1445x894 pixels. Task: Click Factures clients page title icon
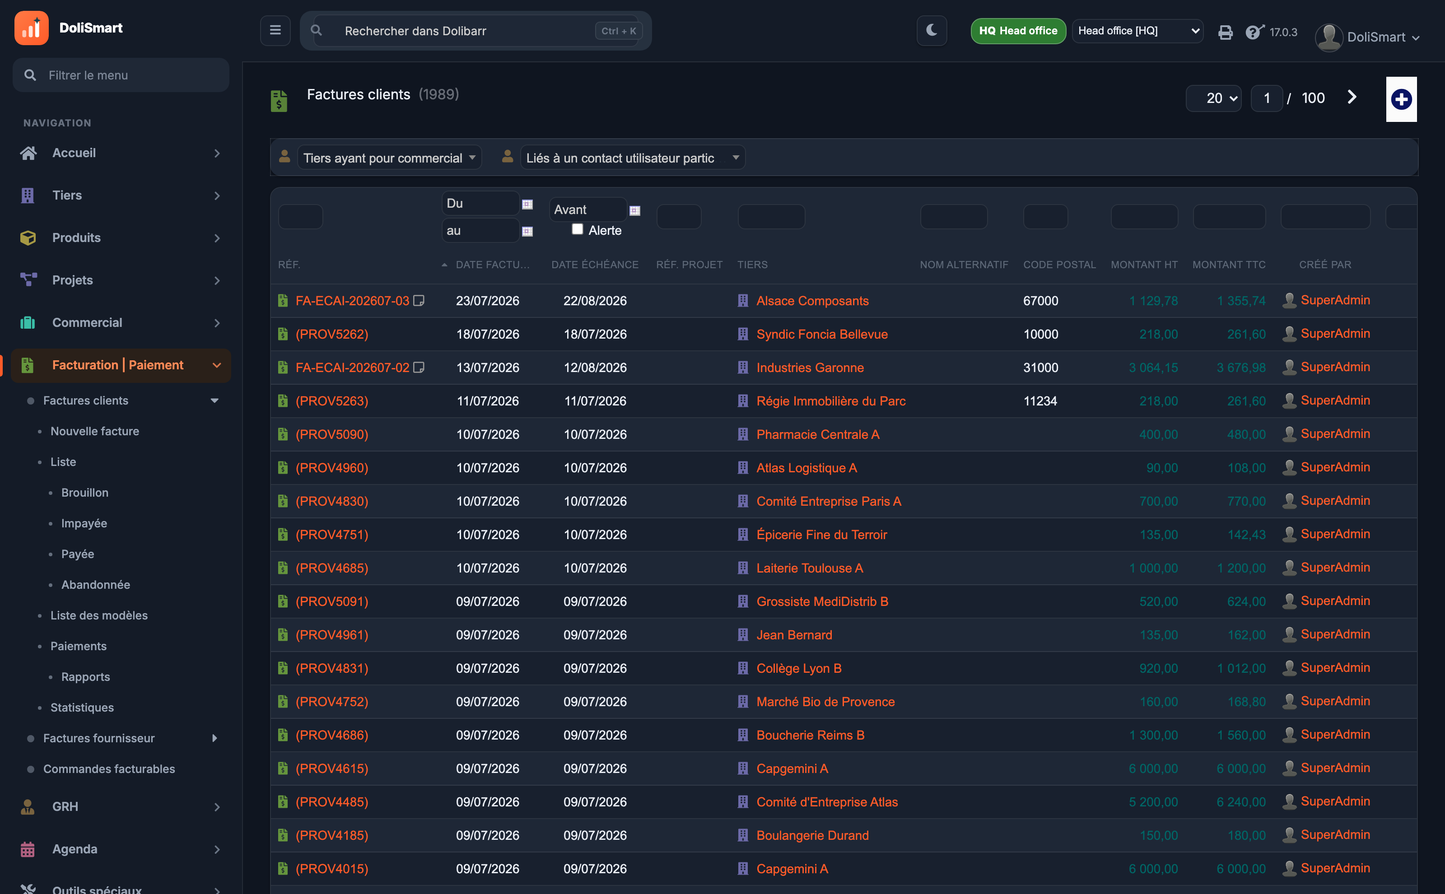pos(279,100)
